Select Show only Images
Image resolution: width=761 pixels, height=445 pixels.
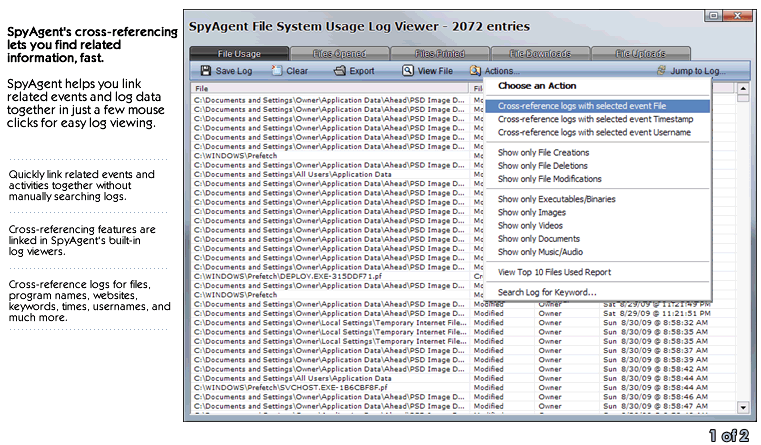click(x=597, y=212)
